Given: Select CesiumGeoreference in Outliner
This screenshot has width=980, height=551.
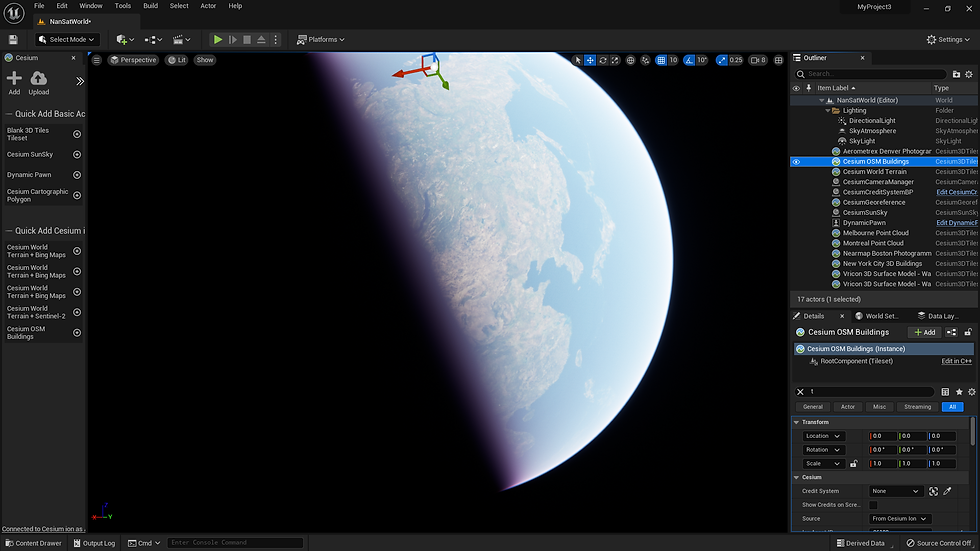Looking at the screenshot, I should tap(874, 202).
